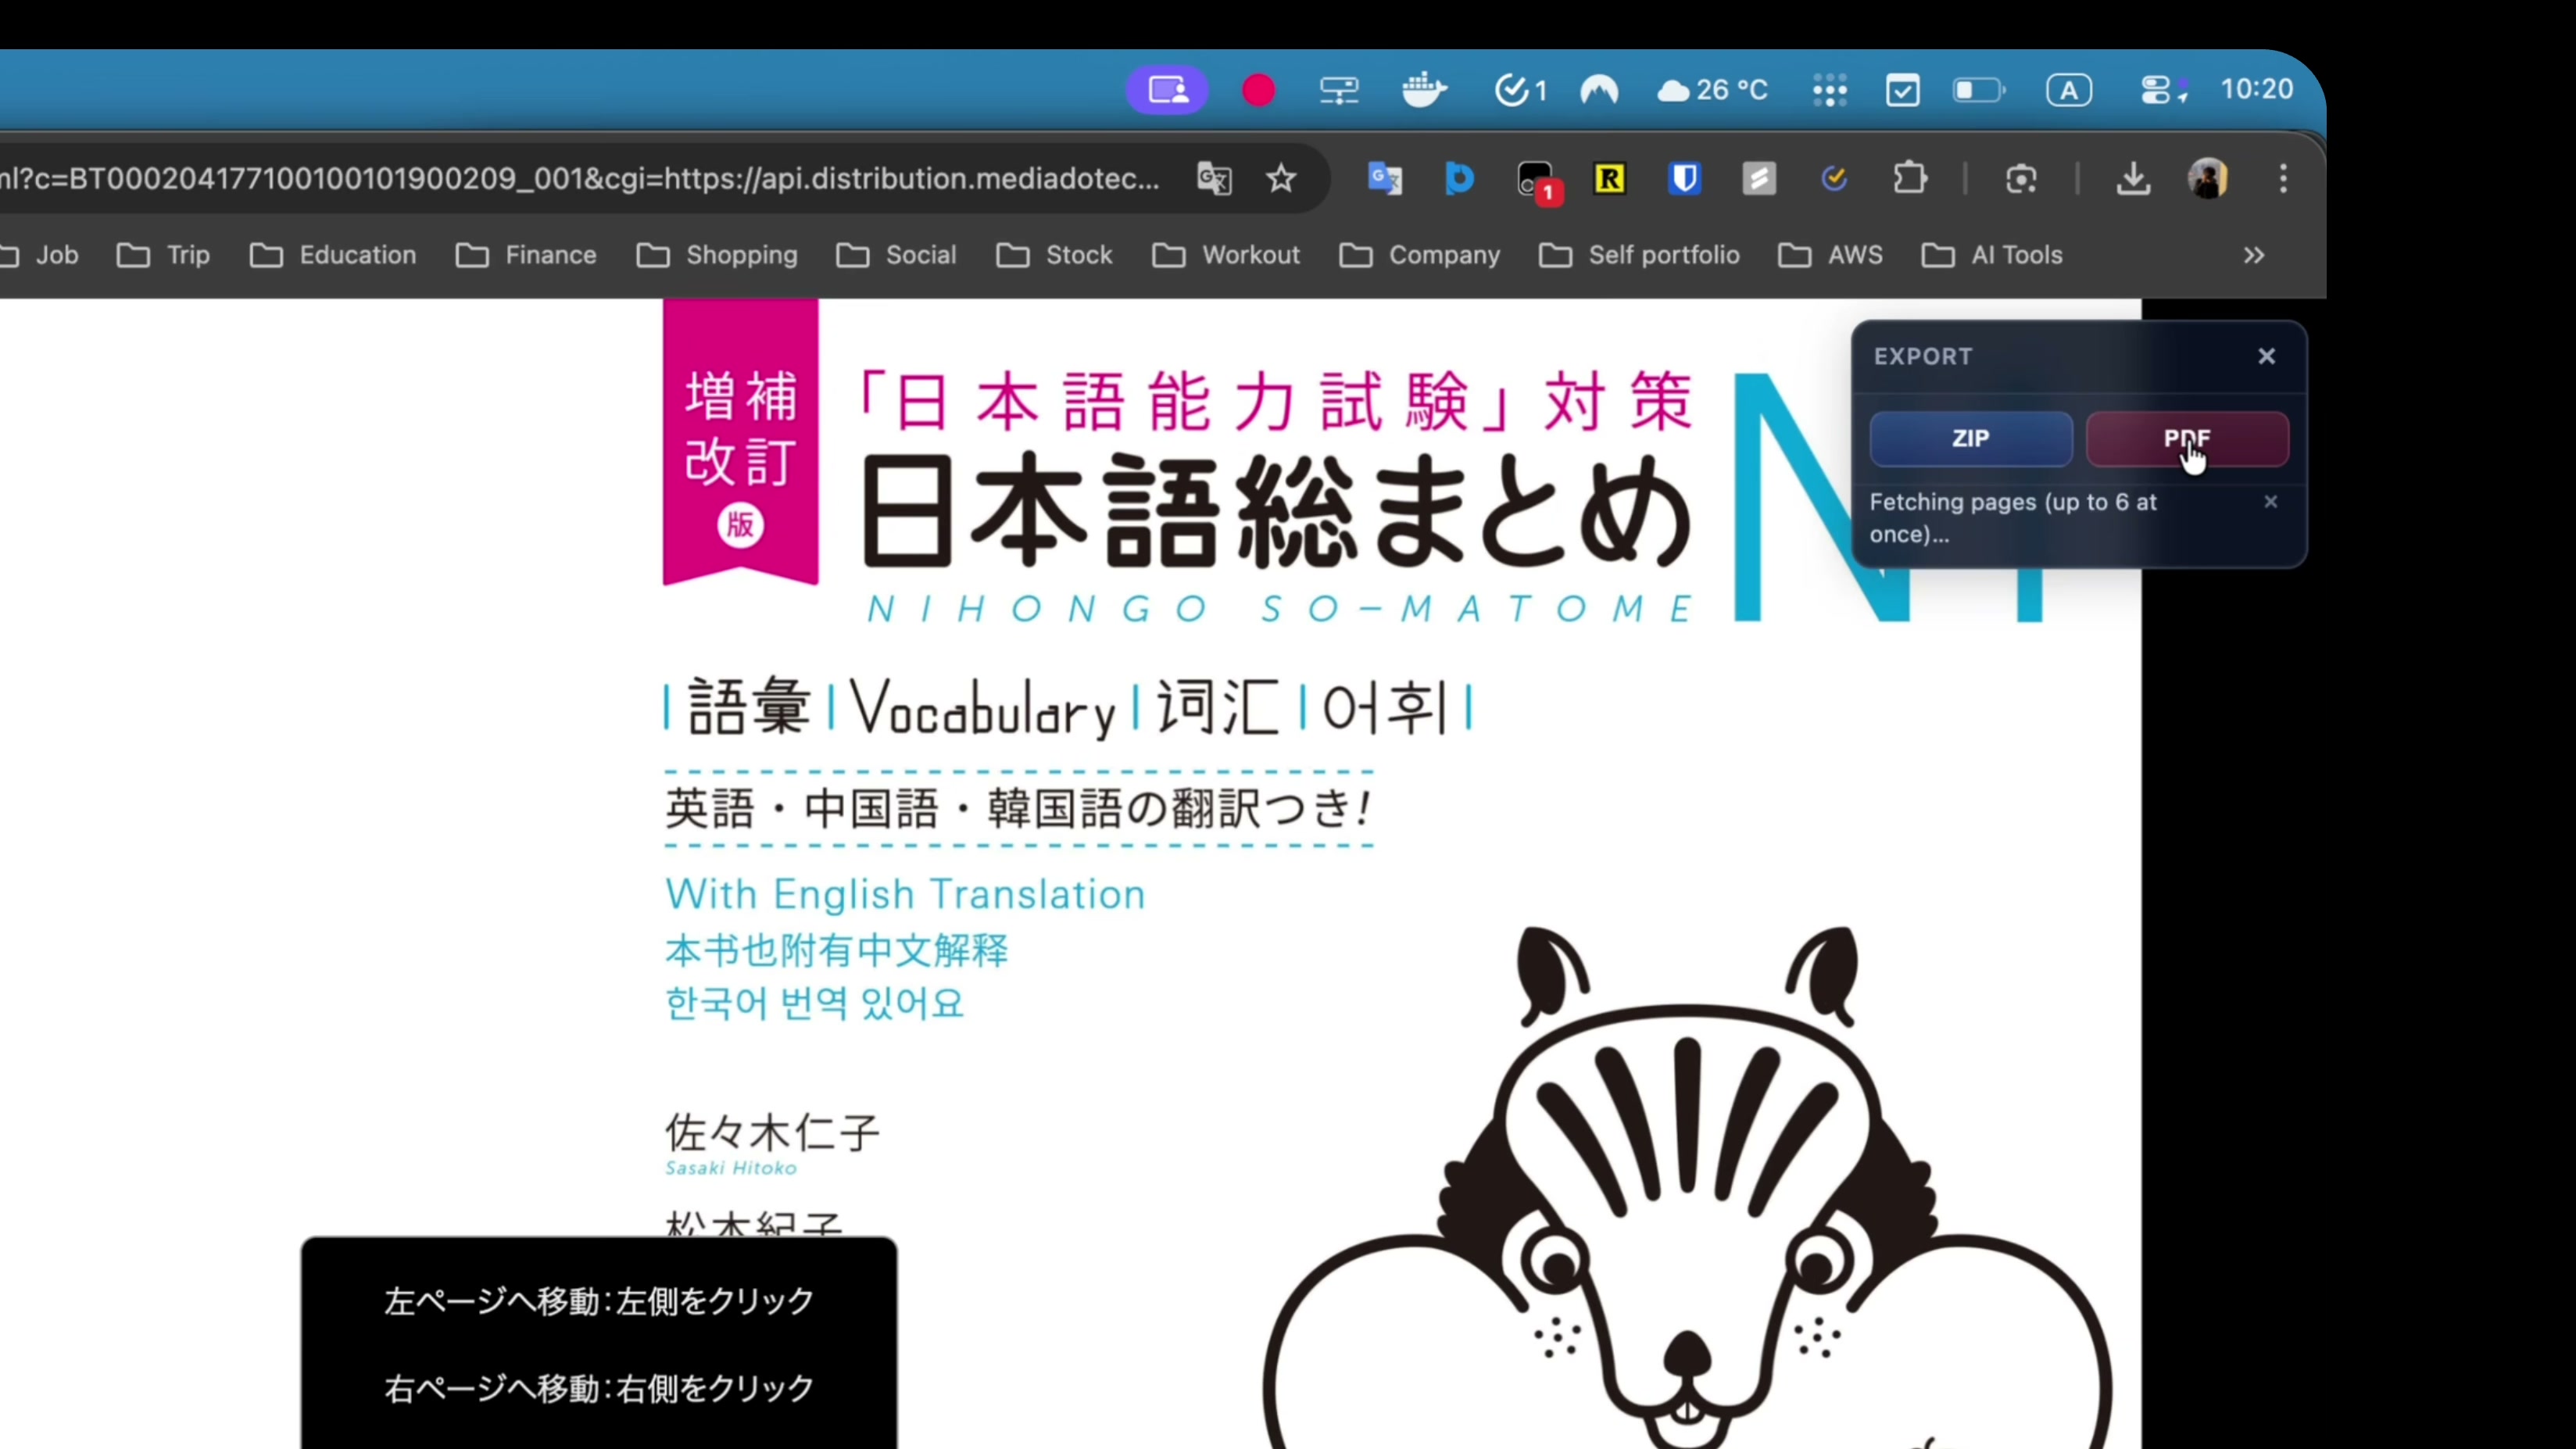Dismiss the Fetching pages status message

[x=2271, y=502]
